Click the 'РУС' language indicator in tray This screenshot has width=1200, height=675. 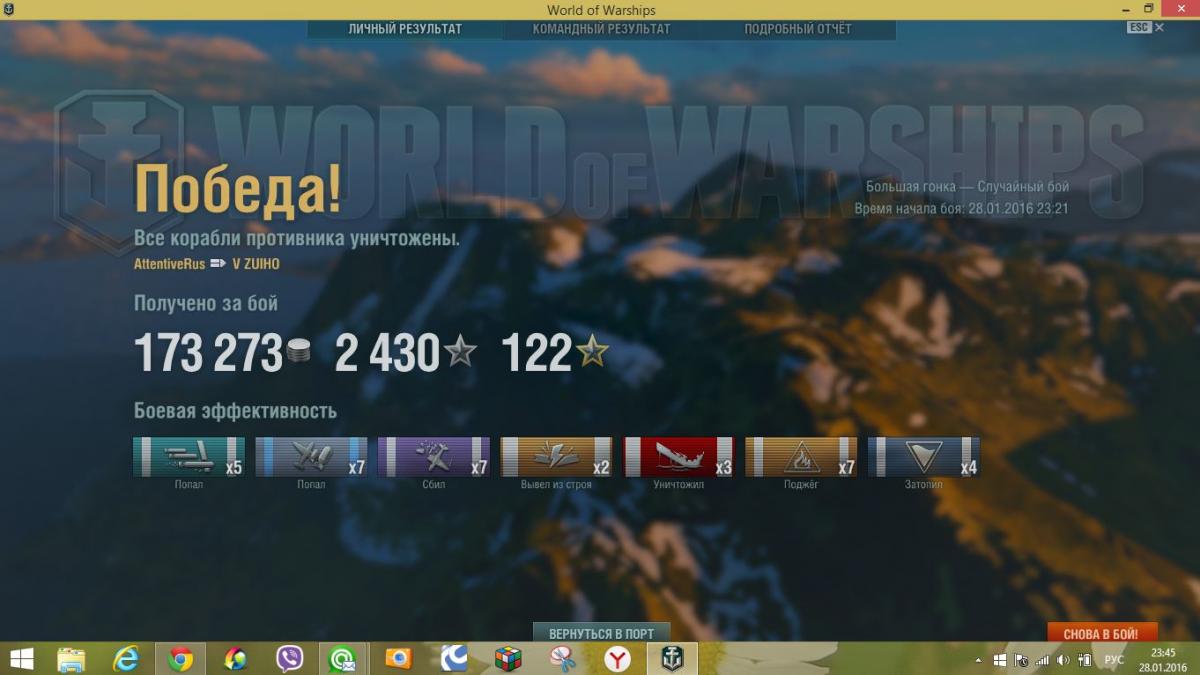(x=1113, y=660)
